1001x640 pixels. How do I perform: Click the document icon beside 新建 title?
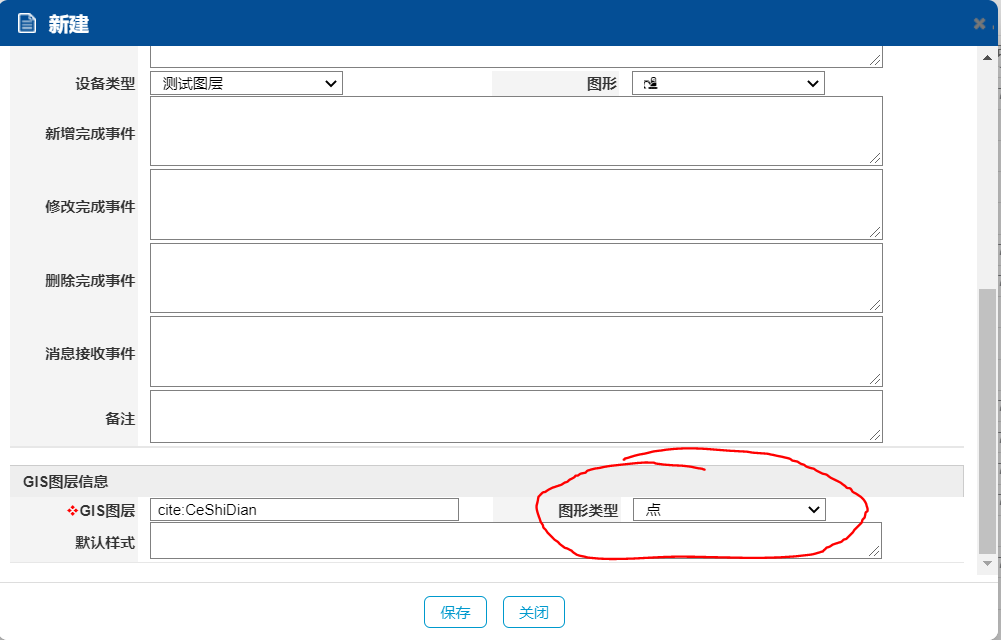tap(27, 24)
